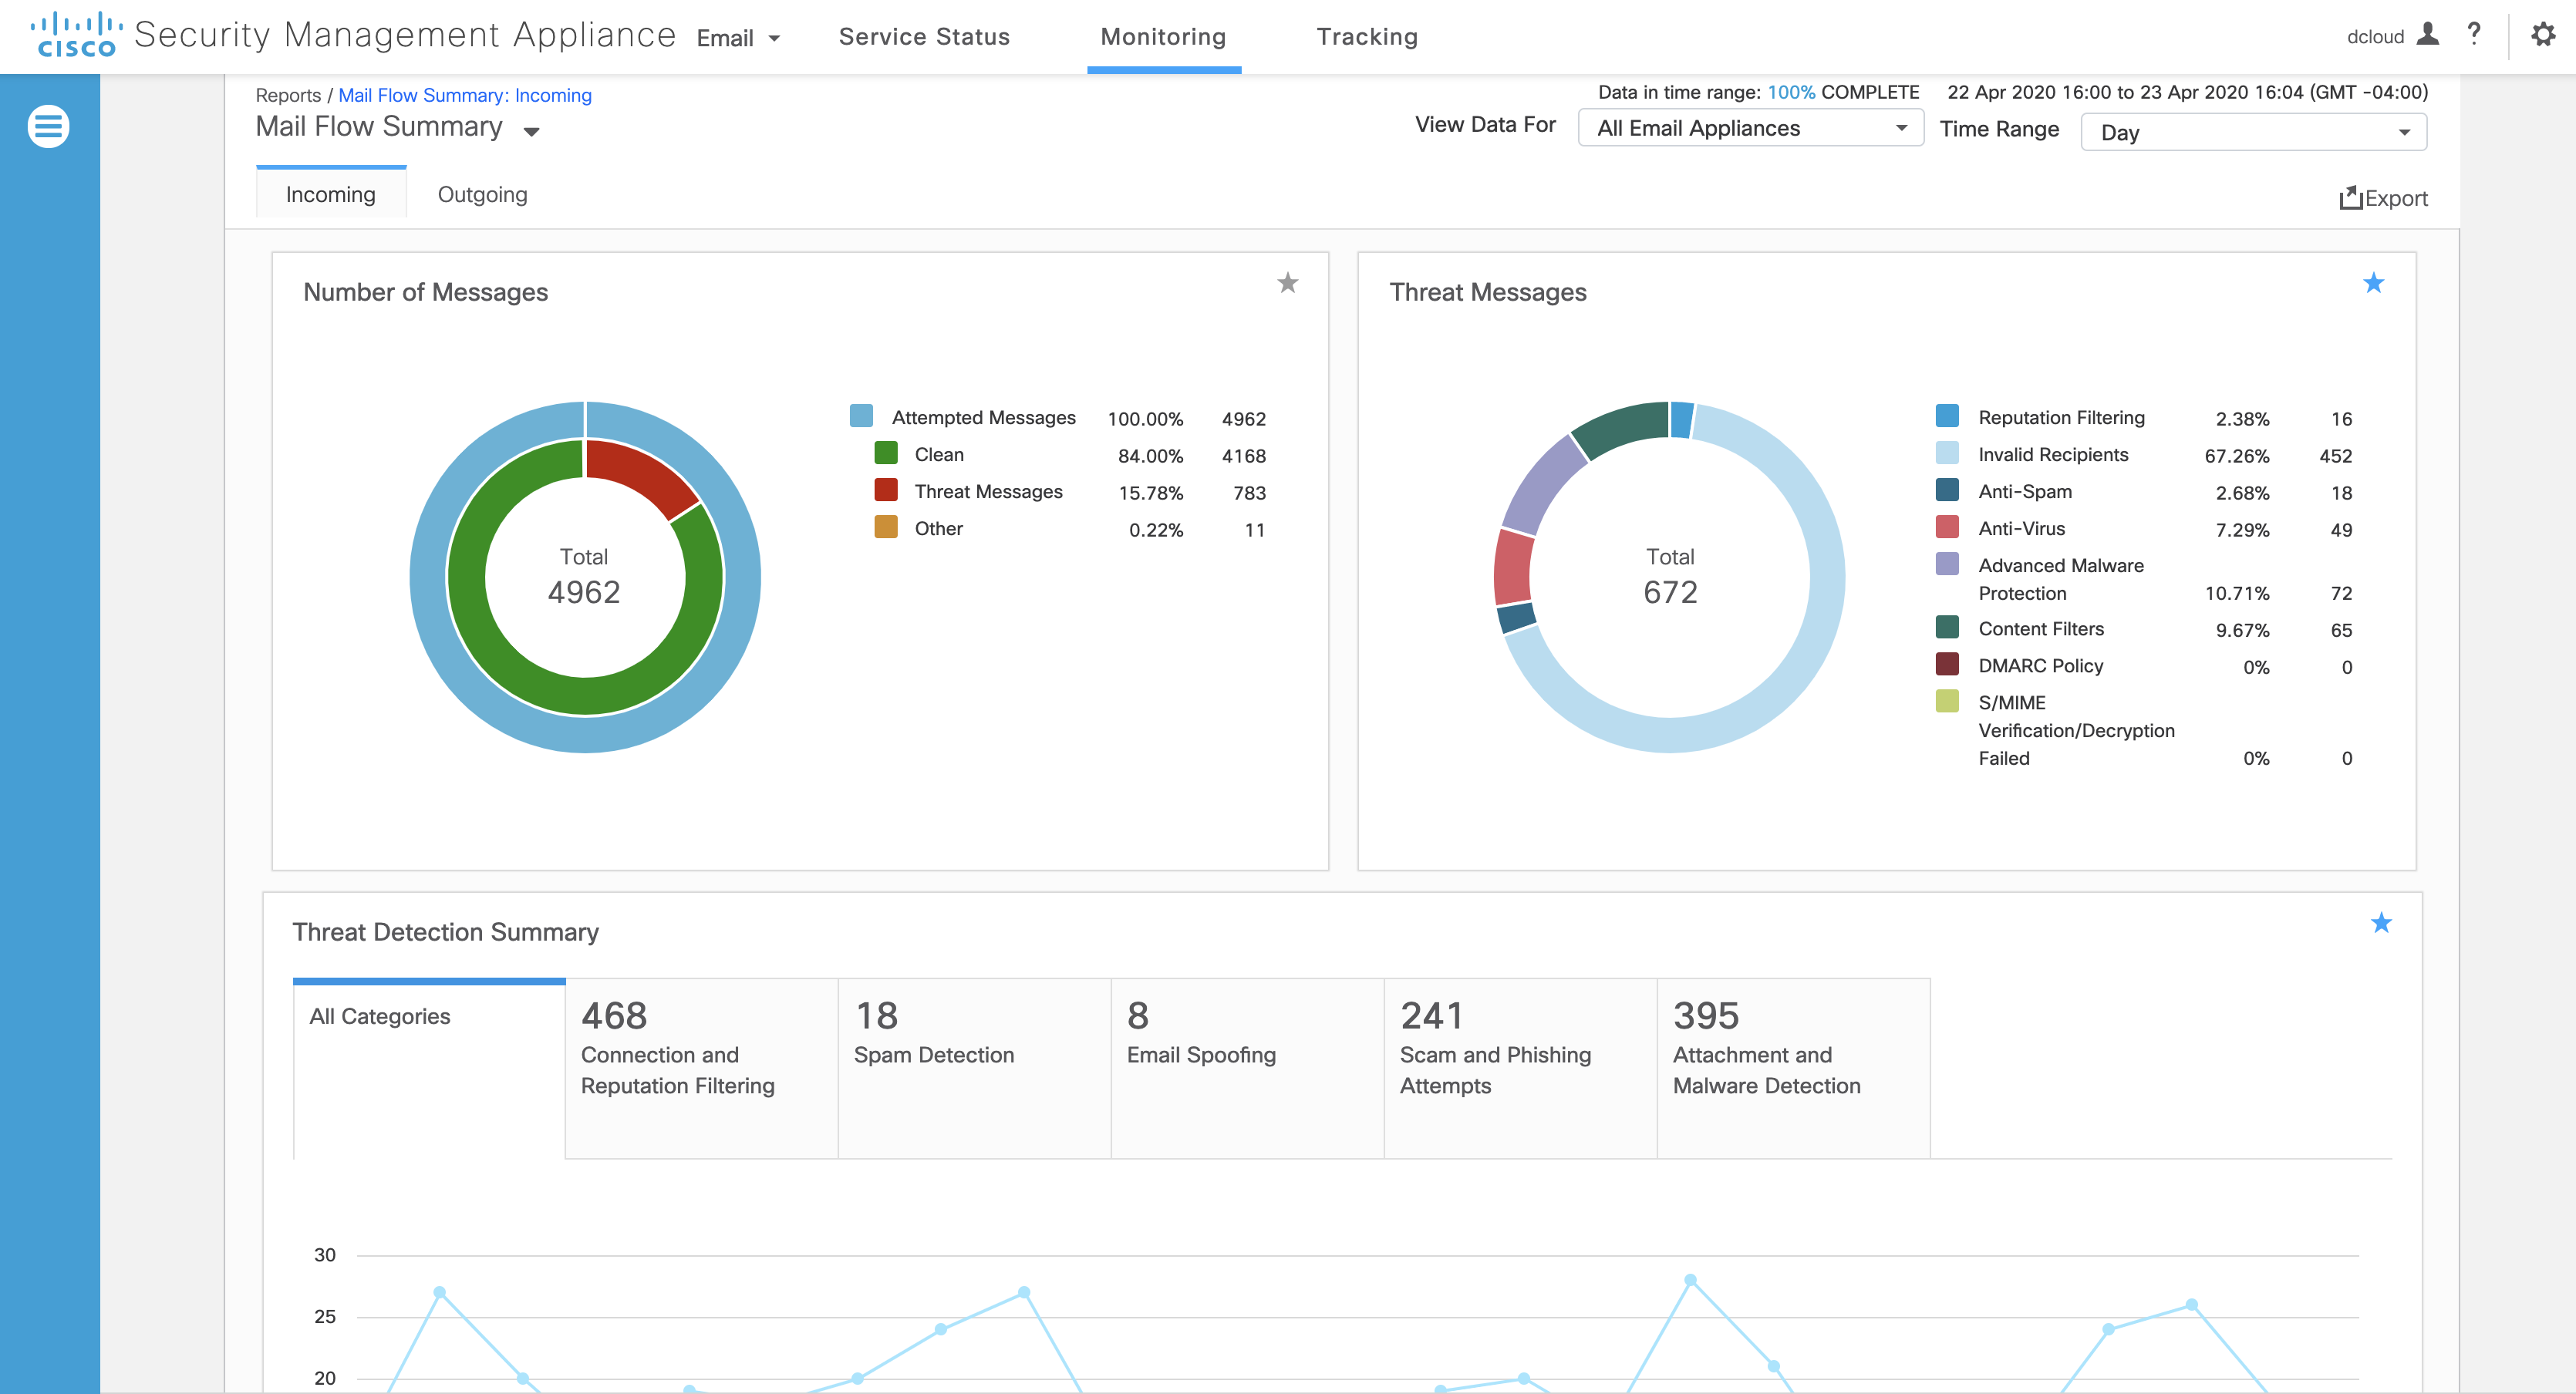Expand the Mail Flow Summary report dropdown
Image resolution: width=2576 pixels, height=1394 pixels.
click(x=531, y=131)
